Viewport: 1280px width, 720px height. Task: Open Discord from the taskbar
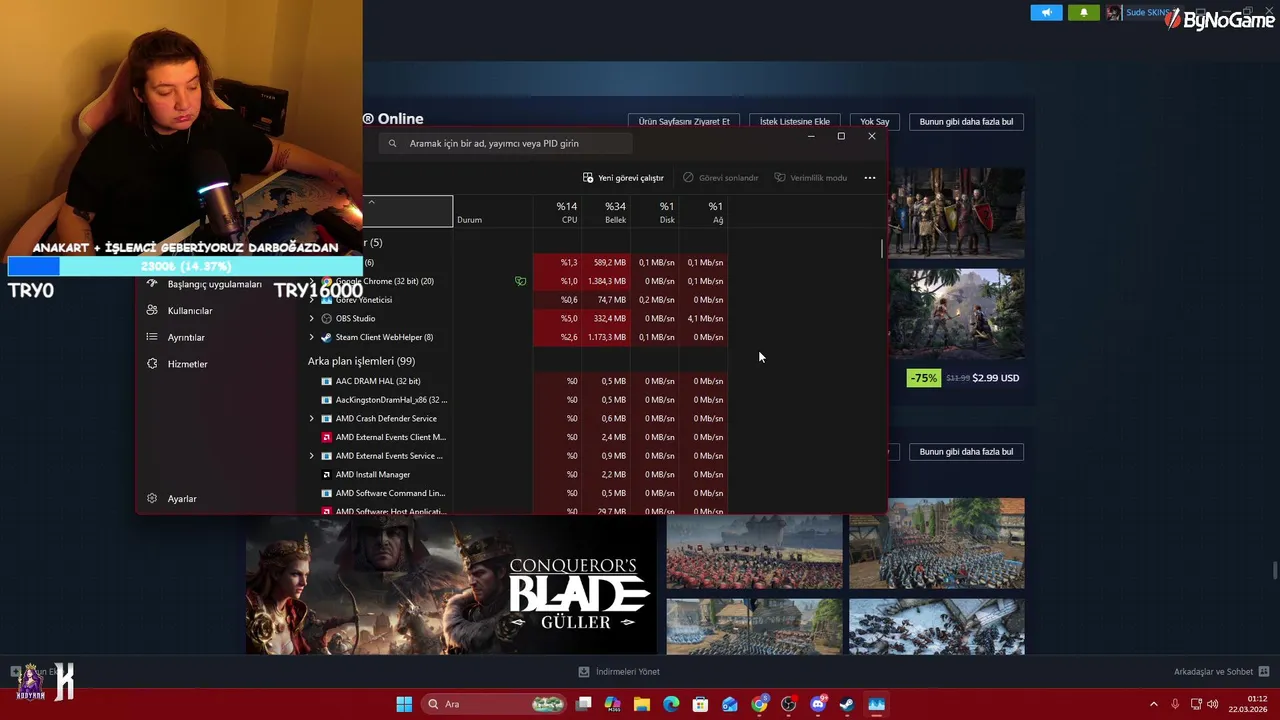tap(818, 704)
